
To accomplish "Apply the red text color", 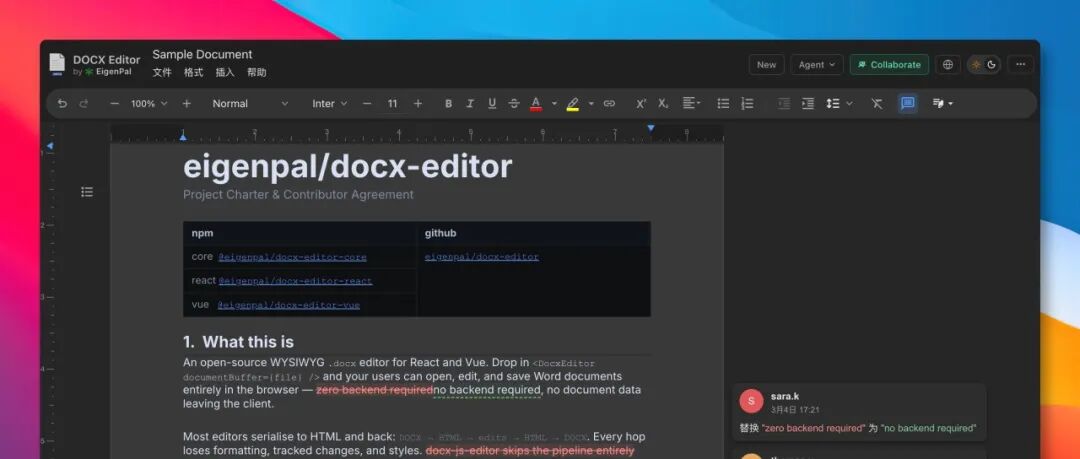I will 536,103.
